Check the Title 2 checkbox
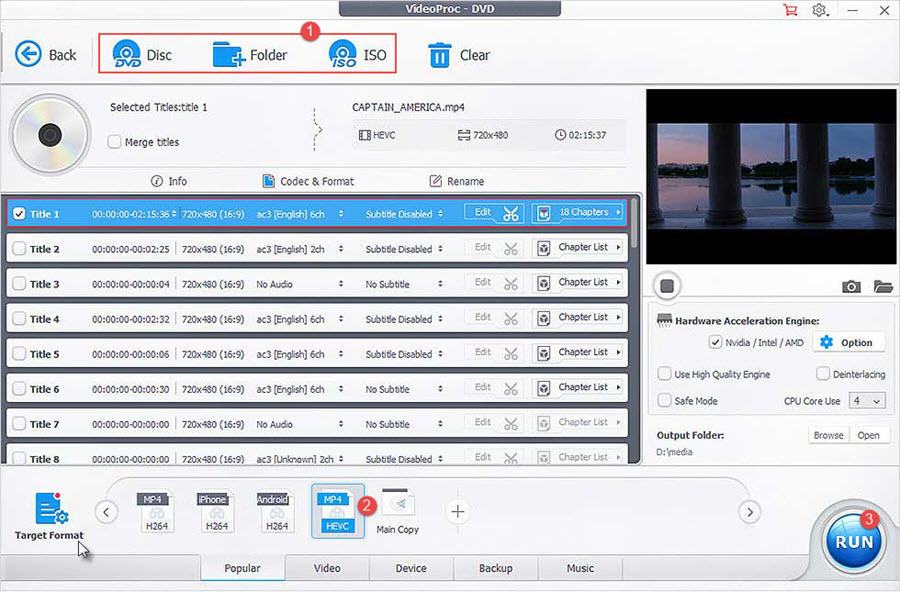Screen dimensions: 900x592 click(19, 249)
